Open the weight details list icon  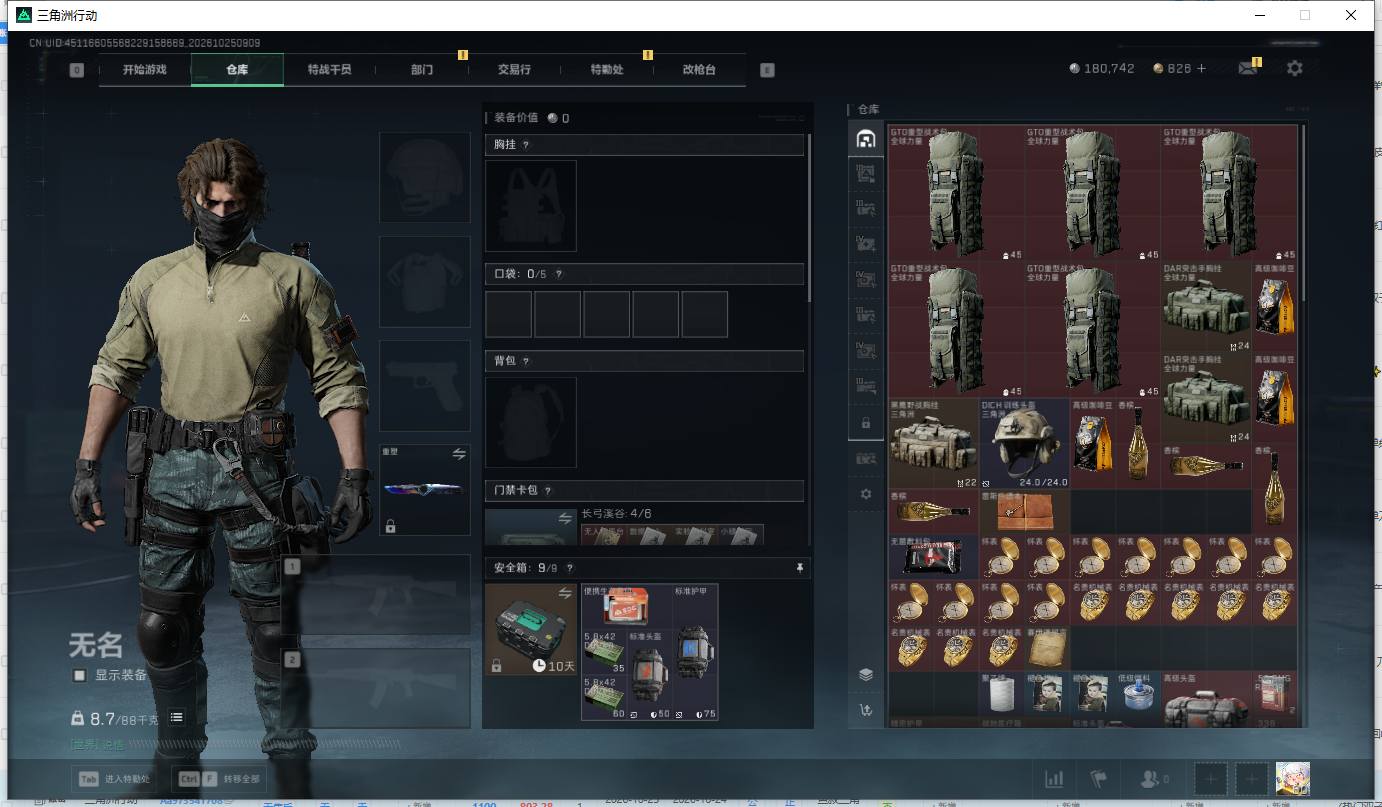[x=176, y=717]
